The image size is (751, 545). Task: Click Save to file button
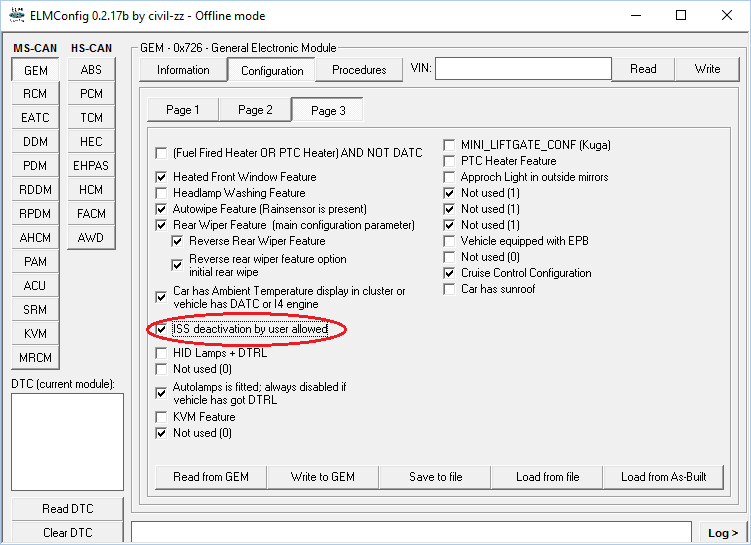[435, 477]
